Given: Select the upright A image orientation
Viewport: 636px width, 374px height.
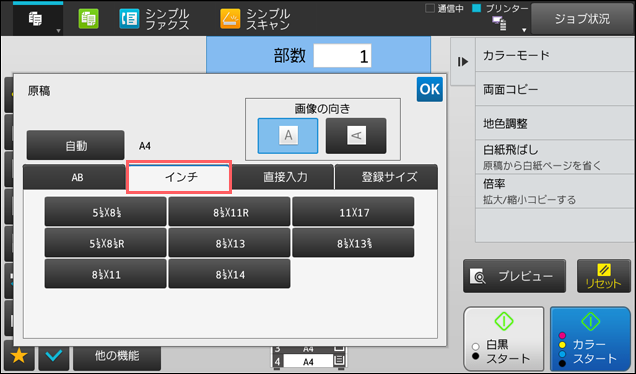Looking at the screenshot, I should [288, 136].
